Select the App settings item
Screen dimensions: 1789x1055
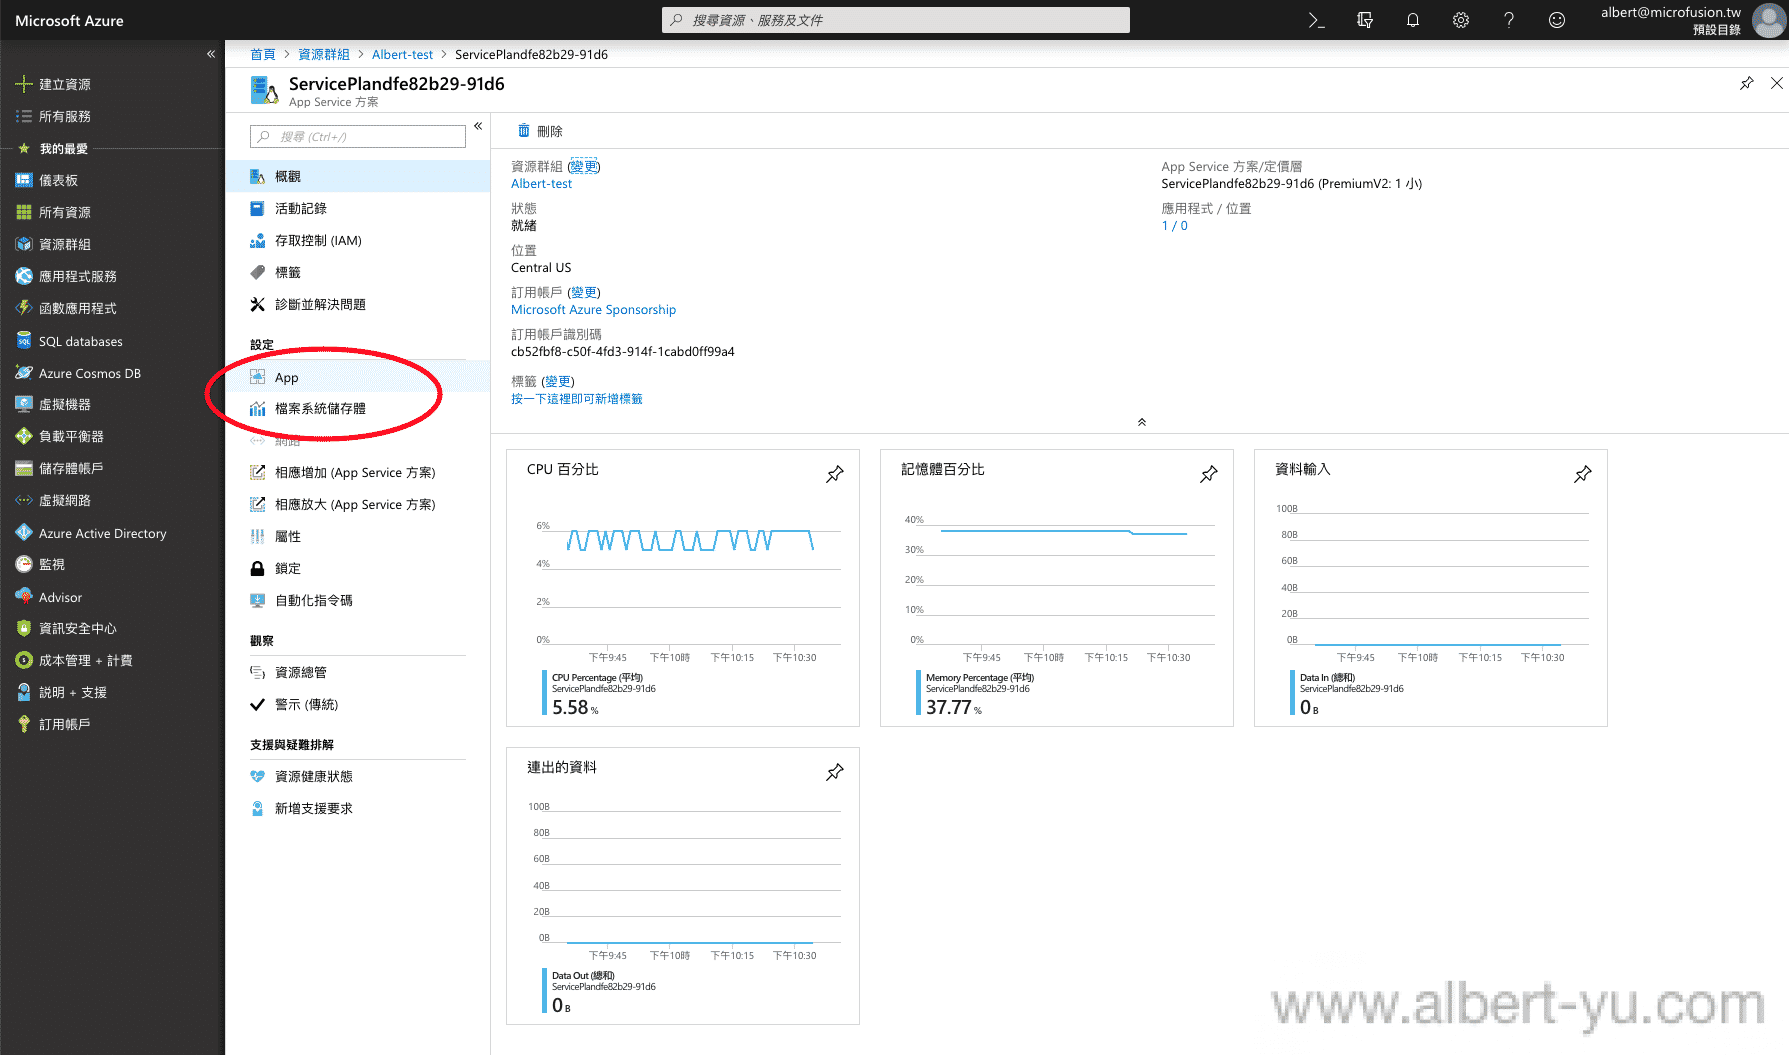click(x=358, y=377)
